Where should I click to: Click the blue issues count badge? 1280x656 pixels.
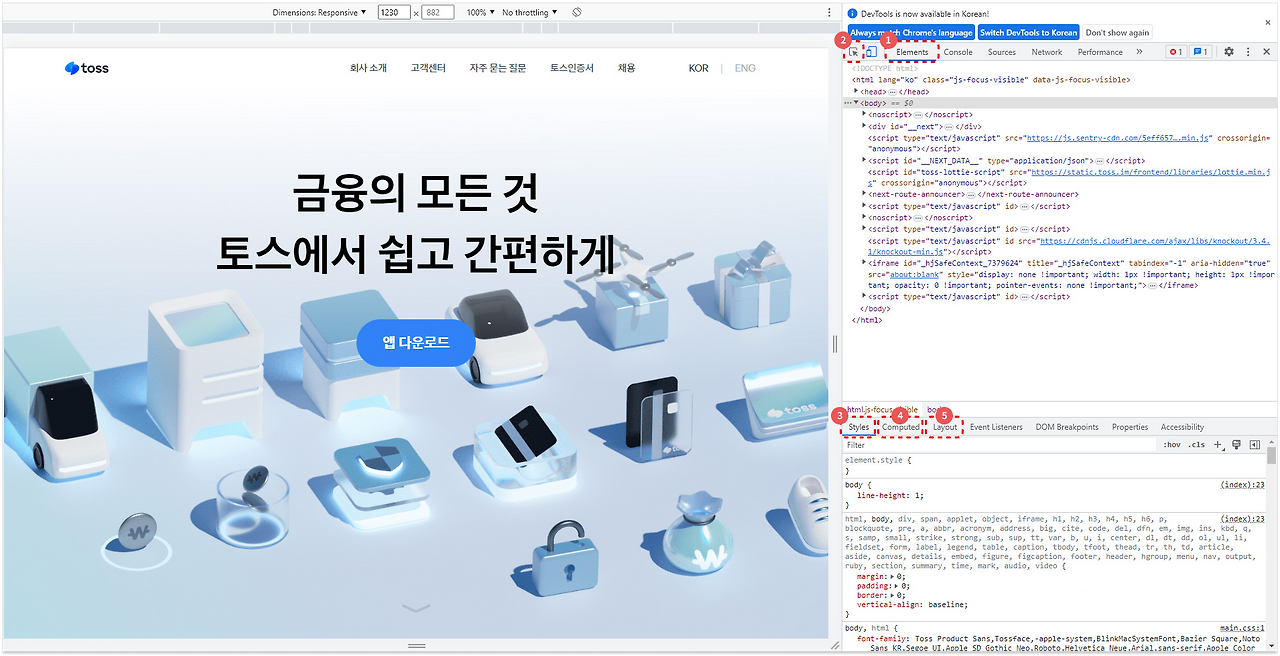(x=1201, y=52)
